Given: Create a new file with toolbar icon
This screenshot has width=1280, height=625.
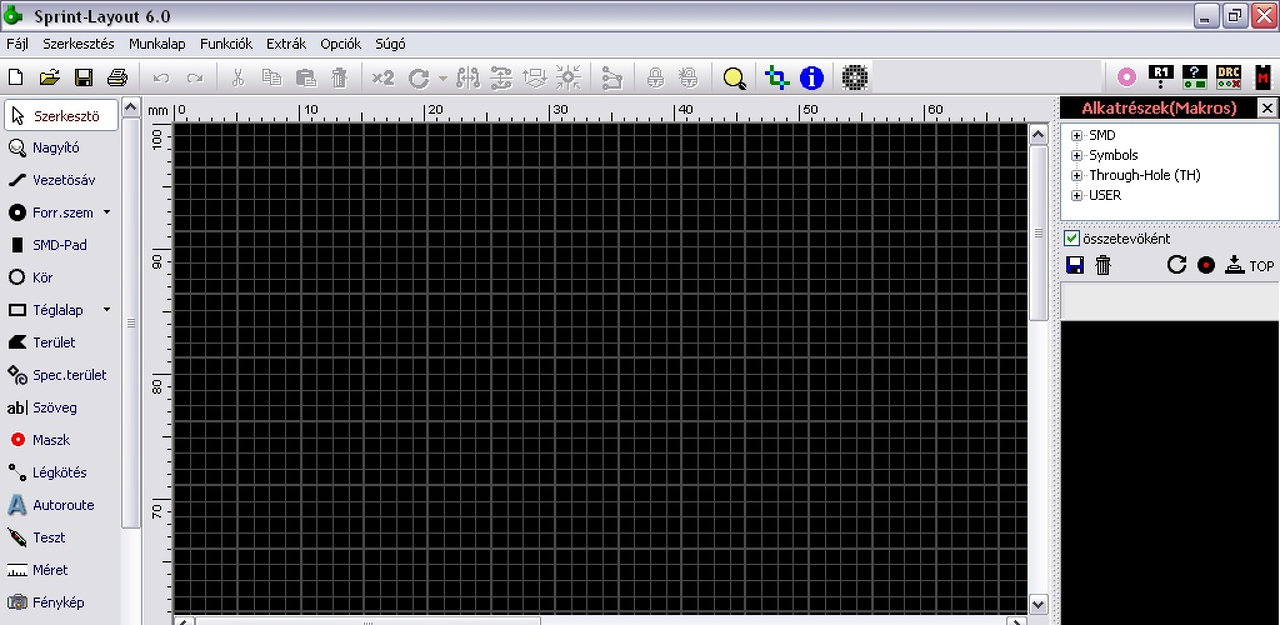Looking at the screenshot, I should coord(16,77).
